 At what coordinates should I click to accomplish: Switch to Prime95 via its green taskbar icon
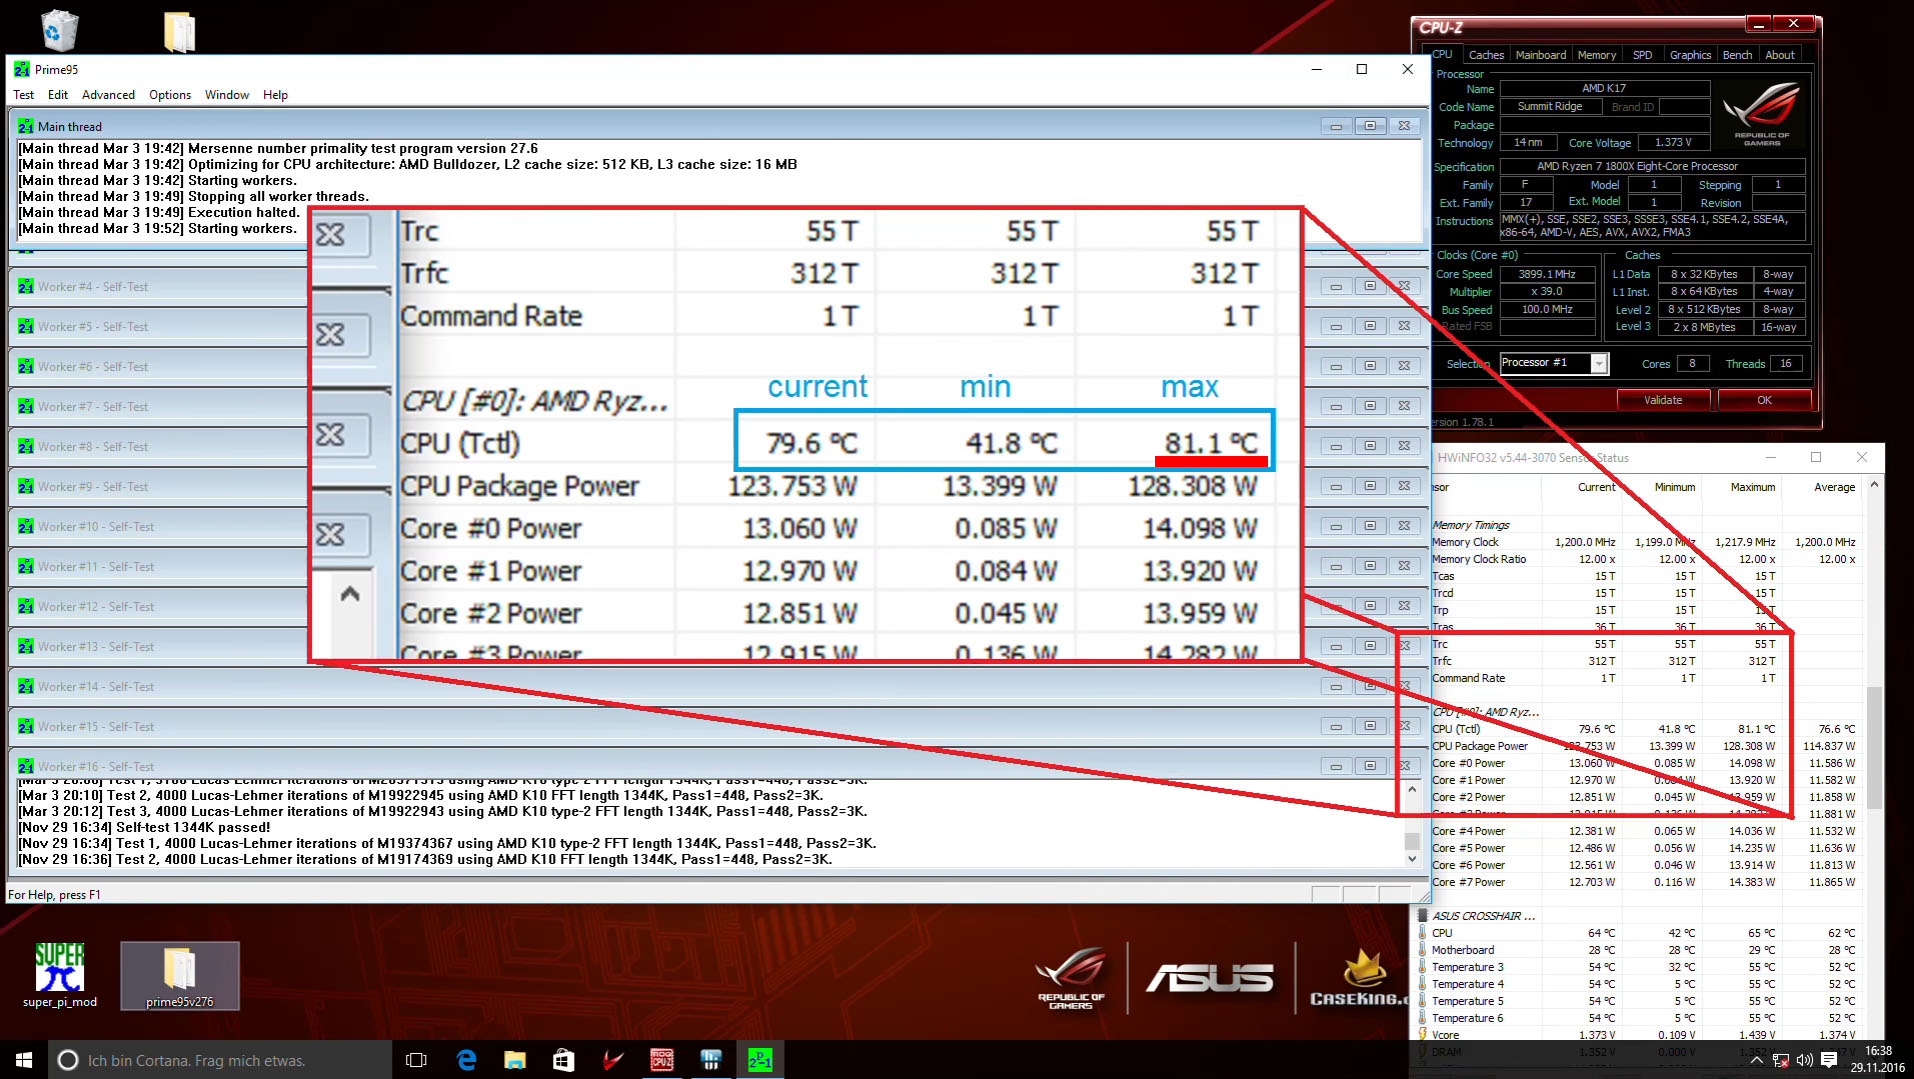pyautogui.click(x=760, y=1060)
